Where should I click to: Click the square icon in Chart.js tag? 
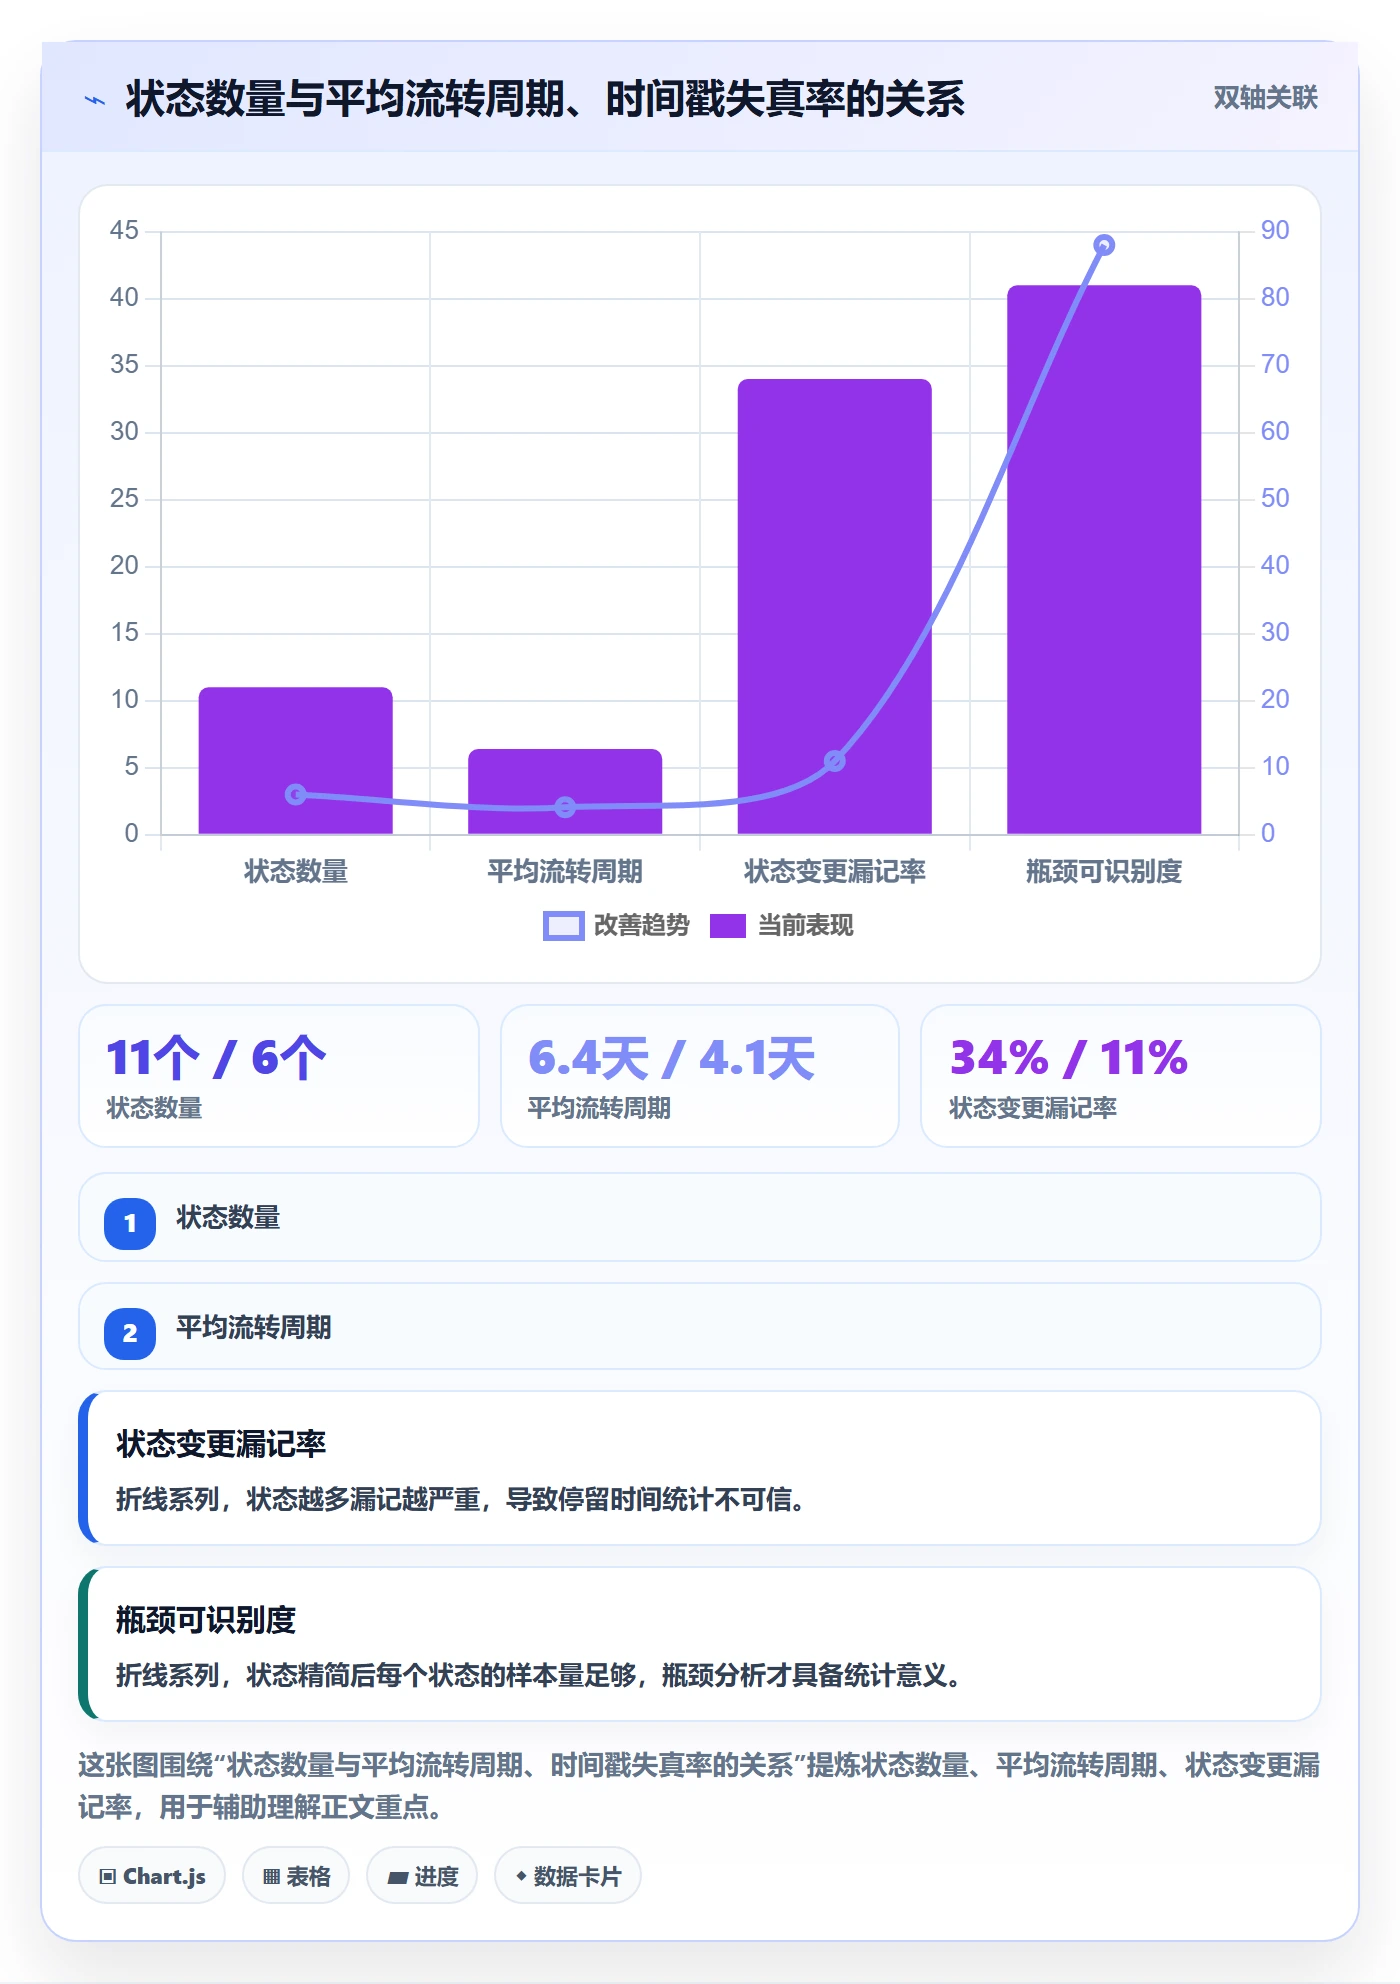pyautogui.click(x=108, y=1877)
